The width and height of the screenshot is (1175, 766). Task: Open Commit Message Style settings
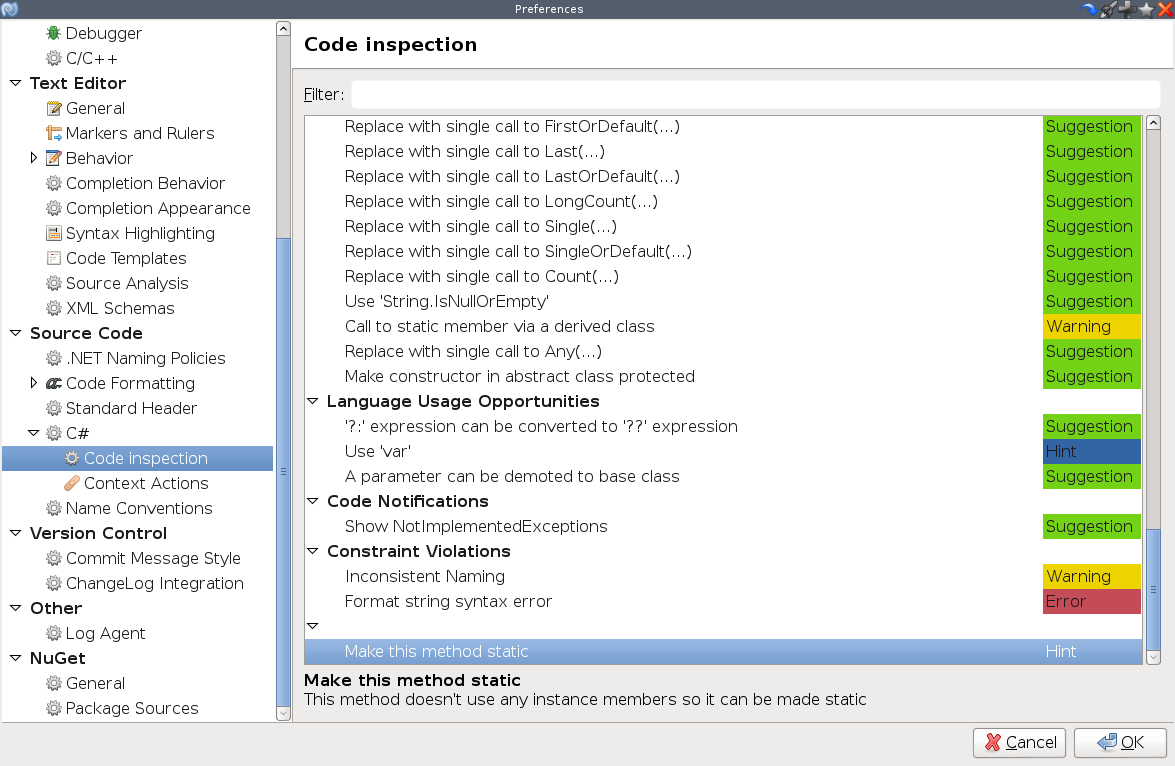153,558
